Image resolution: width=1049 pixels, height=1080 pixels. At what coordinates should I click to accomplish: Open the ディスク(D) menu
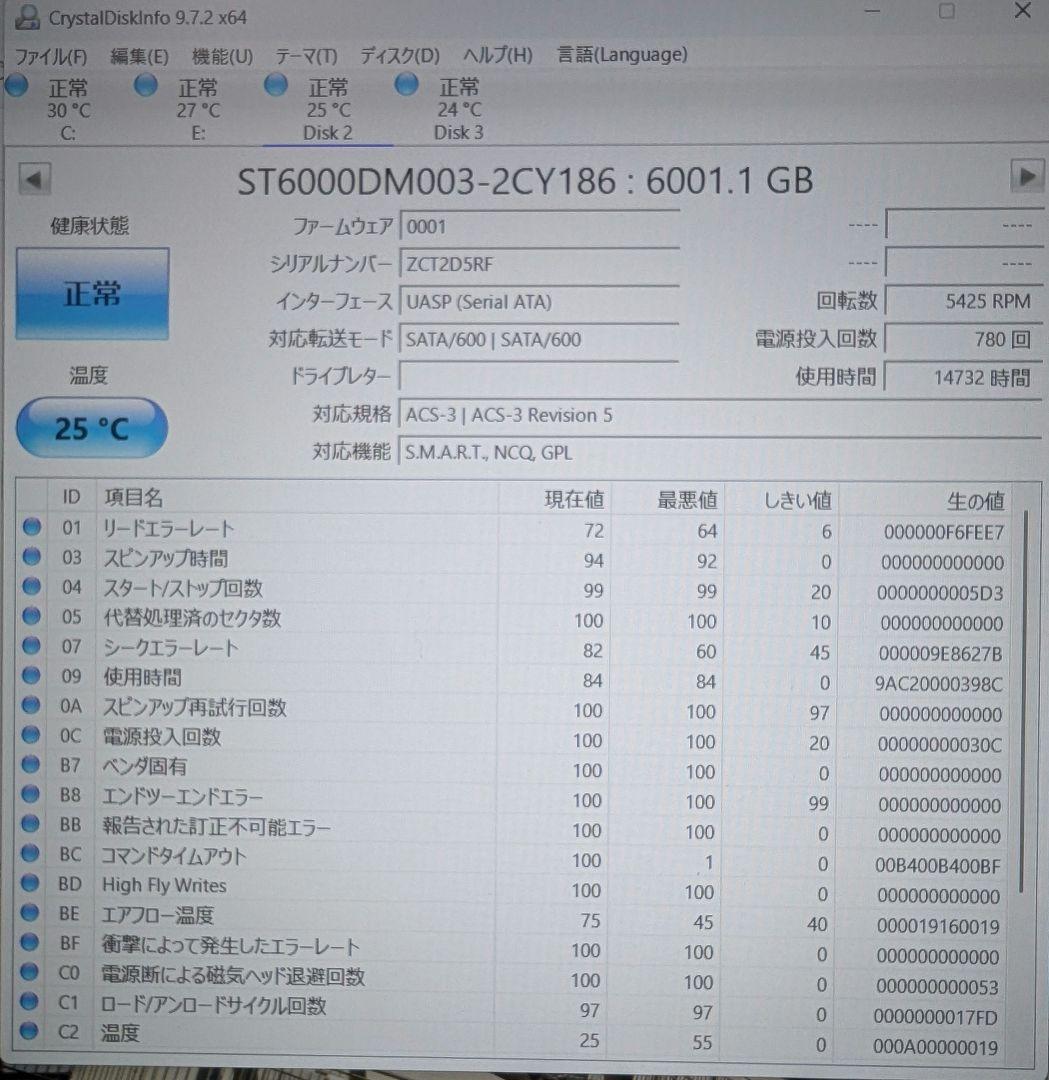coord(399,55)
